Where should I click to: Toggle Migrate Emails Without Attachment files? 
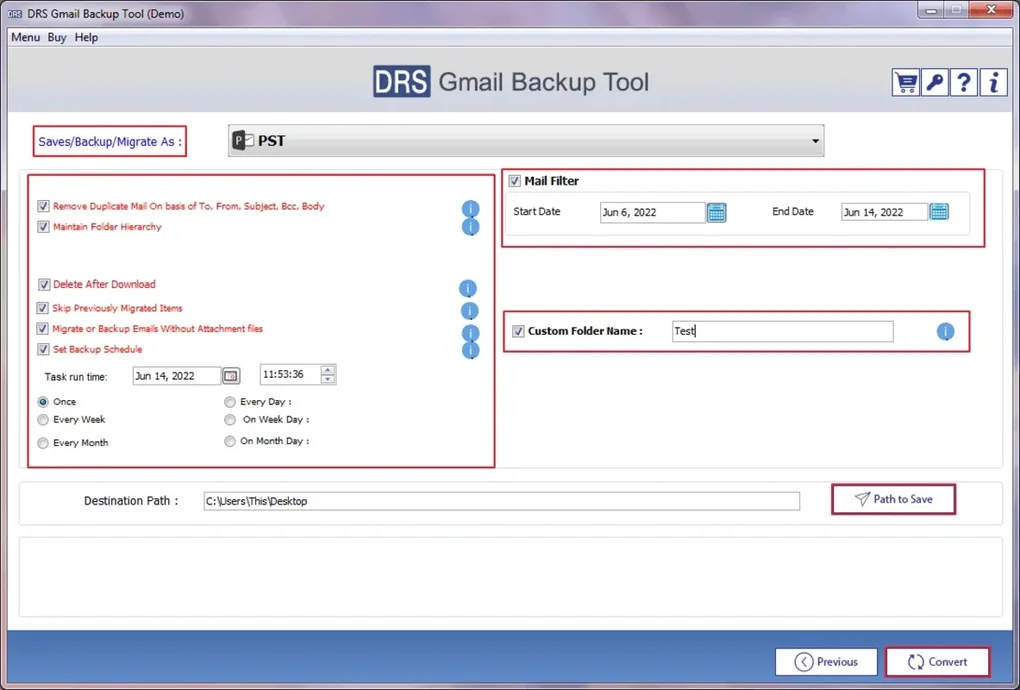(42, 329)
